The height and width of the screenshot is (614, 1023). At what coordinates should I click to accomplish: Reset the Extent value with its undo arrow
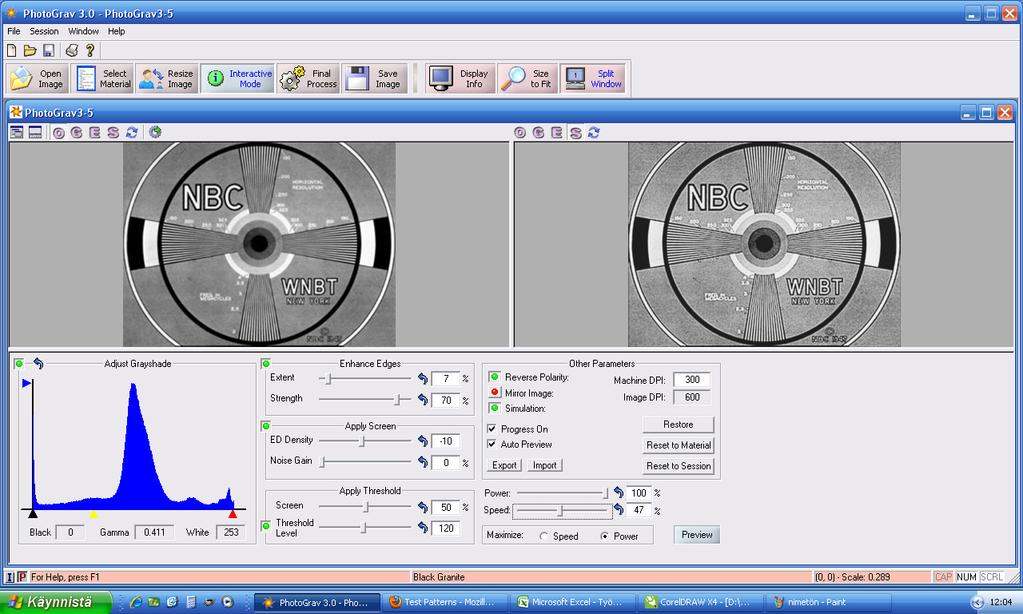pos(423,378)
